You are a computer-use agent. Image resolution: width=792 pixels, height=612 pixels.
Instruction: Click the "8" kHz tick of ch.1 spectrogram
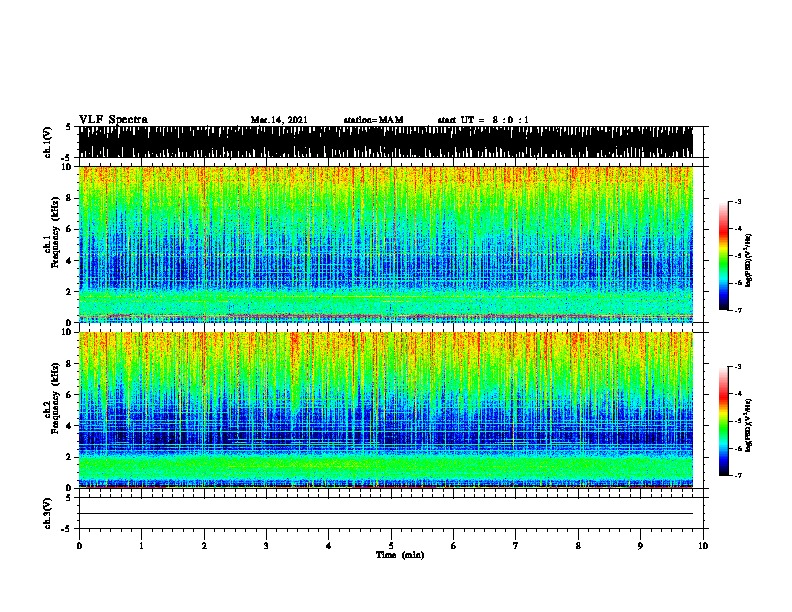click(69, 198)
